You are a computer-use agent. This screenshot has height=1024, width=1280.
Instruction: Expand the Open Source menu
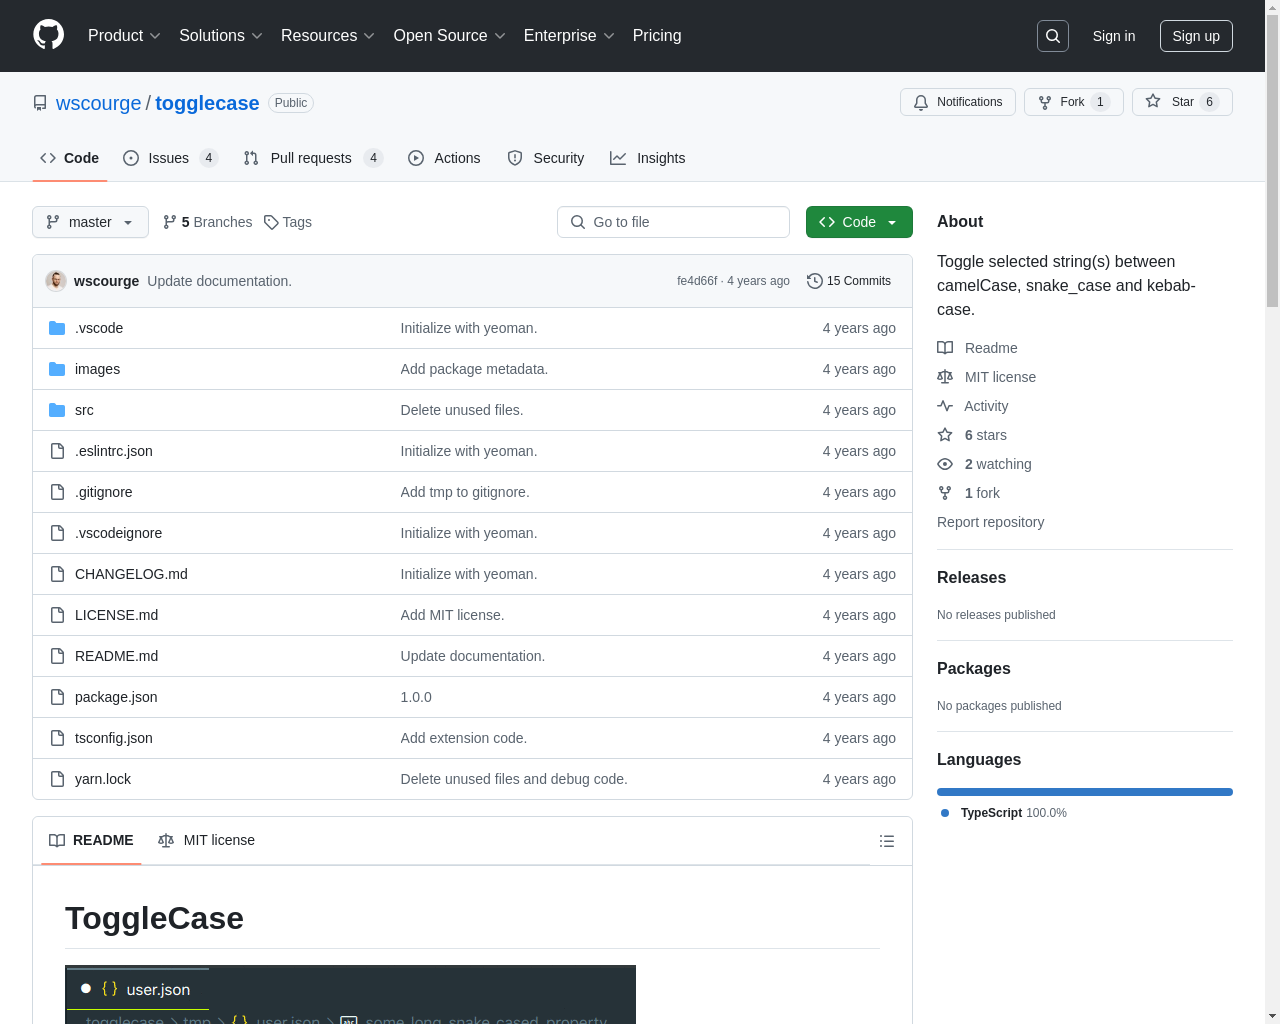450,36
